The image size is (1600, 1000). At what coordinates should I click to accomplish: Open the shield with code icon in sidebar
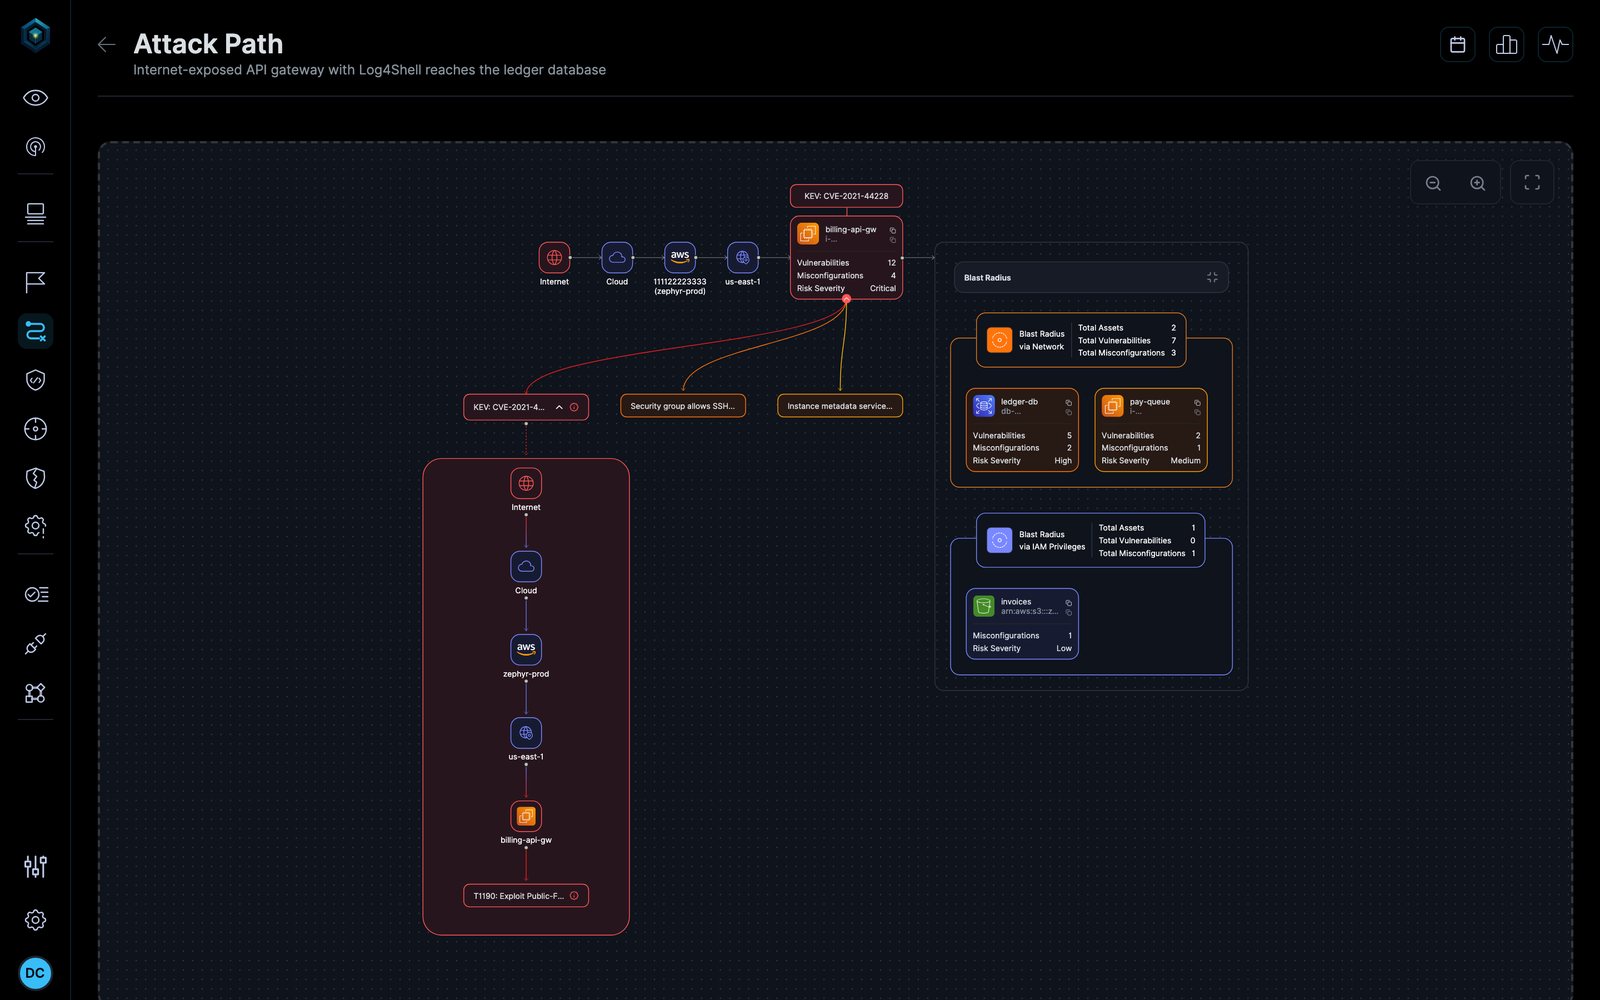click(x=35, y=380)
